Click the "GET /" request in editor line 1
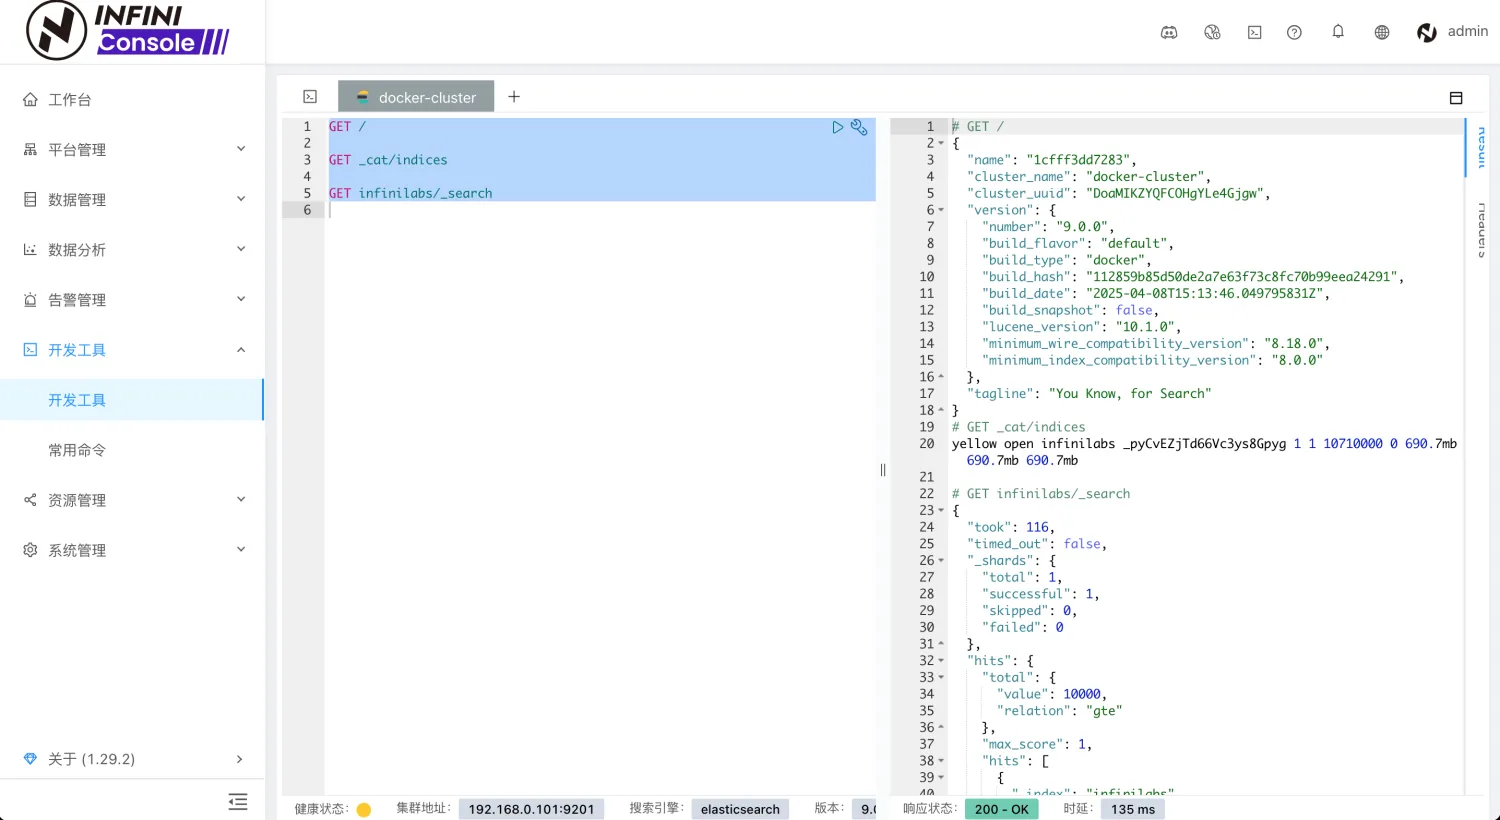1500x820 pixels. click(347, 127)
